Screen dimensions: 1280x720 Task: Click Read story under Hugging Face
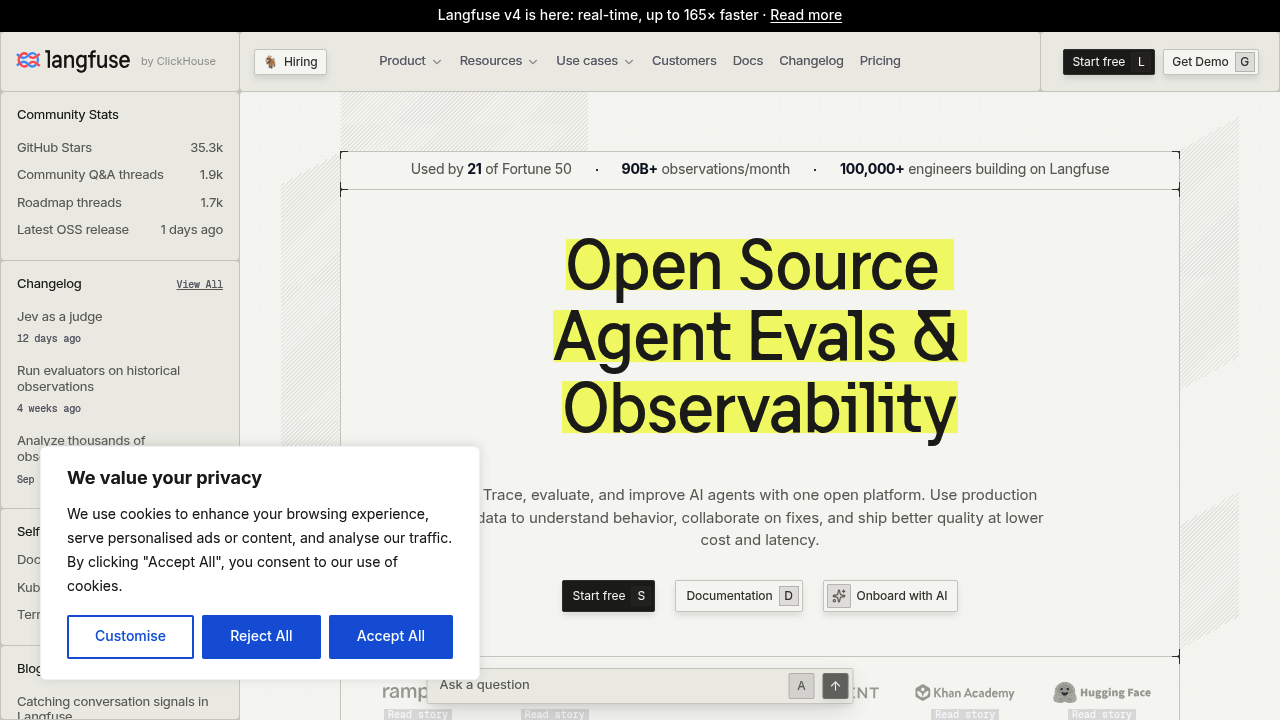coord(1102,714)
